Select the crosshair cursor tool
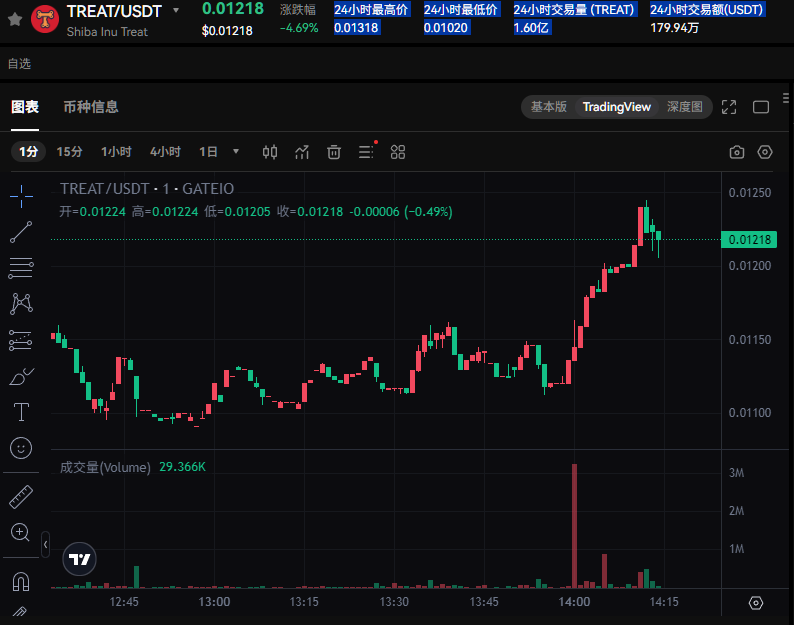This screenshot has height=625, width=794. 21,196
